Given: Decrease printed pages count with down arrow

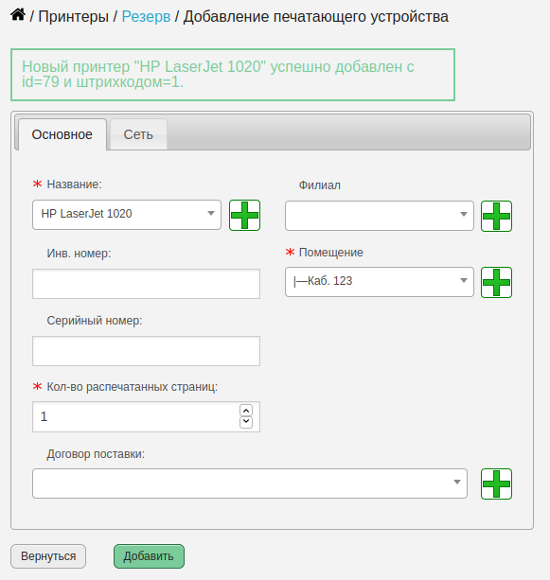Looking at the screenshot, I should point(246,422).
